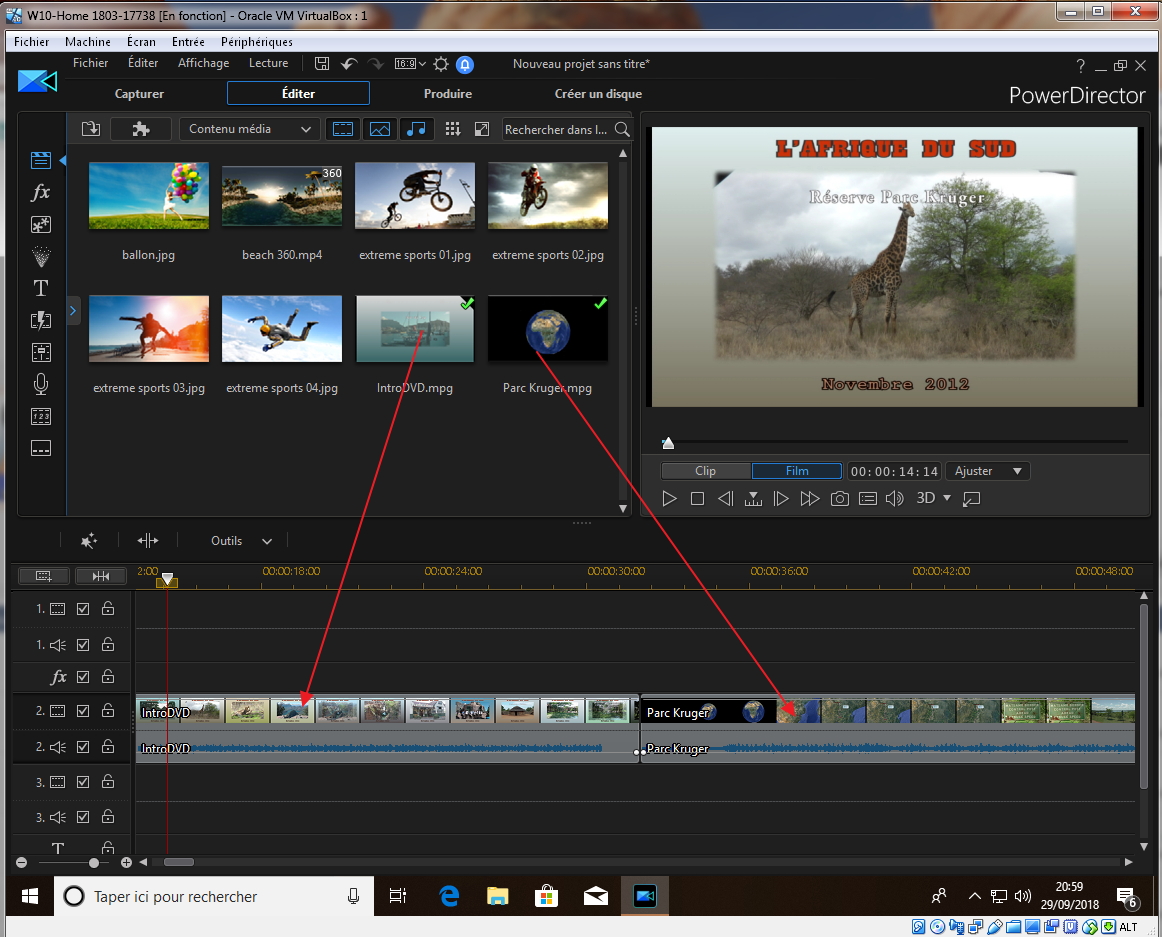
Task: Open the Voice-Over recording room microphone icon
Action: (x=40, y=384)
